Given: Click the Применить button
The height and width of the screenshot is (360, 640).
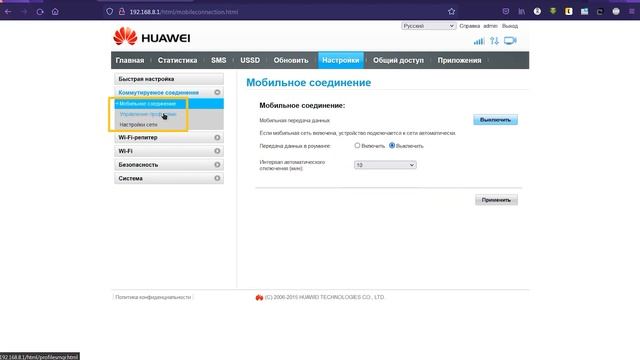Looking at the screenshot, I should pos(496,200).
